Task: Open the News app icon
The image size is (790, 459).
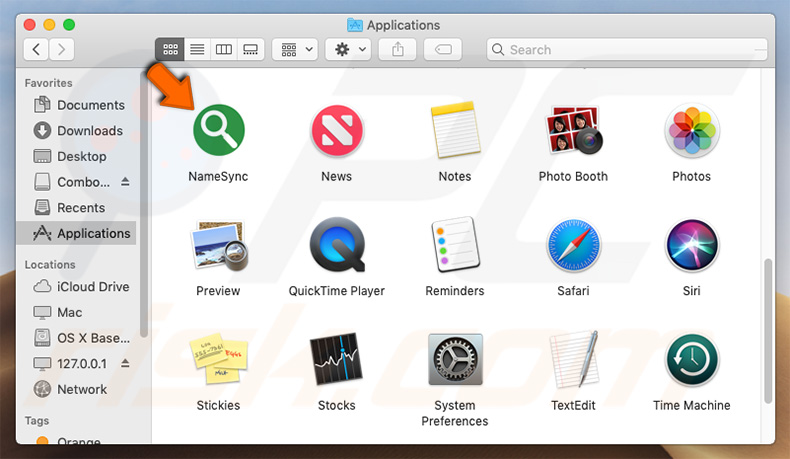Action: point(337,130)
